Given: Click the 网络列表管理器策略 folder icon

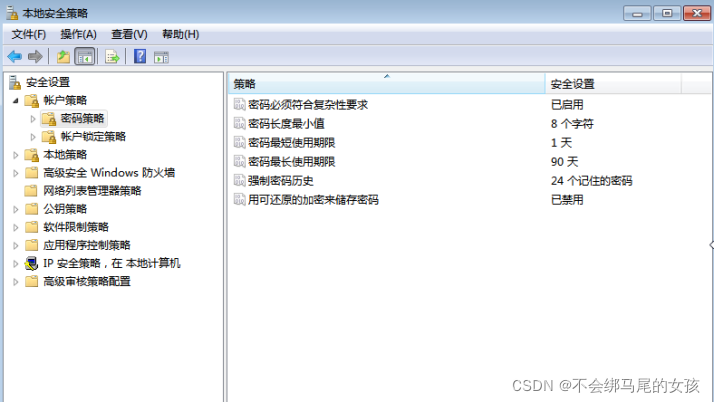Looking at the screenshot, I should pyautogui.click(x=31, y=191).
